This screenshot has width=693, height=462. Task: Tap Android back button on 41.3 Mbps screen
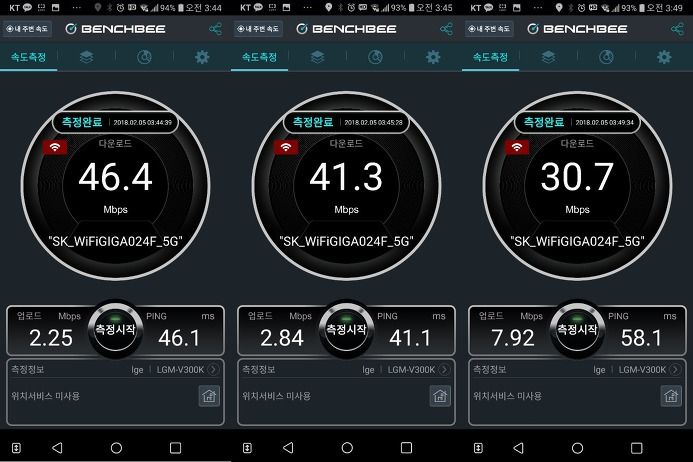(x=288, y=448)
